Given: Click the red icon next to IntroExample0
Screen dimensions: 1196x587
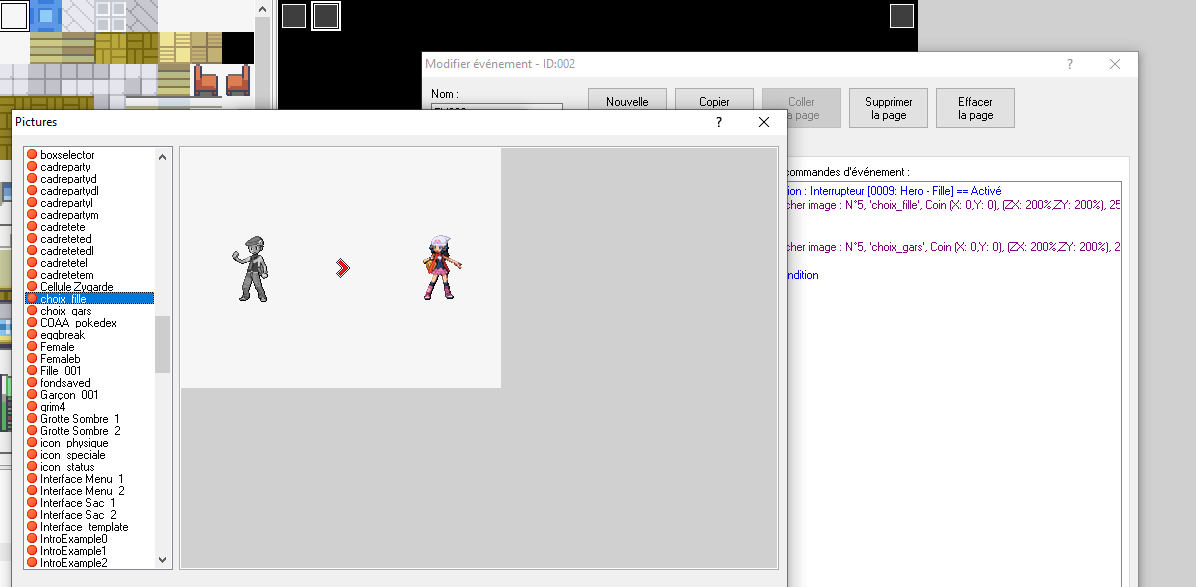Looking at the screenshot, I should (x=32, y=539).
